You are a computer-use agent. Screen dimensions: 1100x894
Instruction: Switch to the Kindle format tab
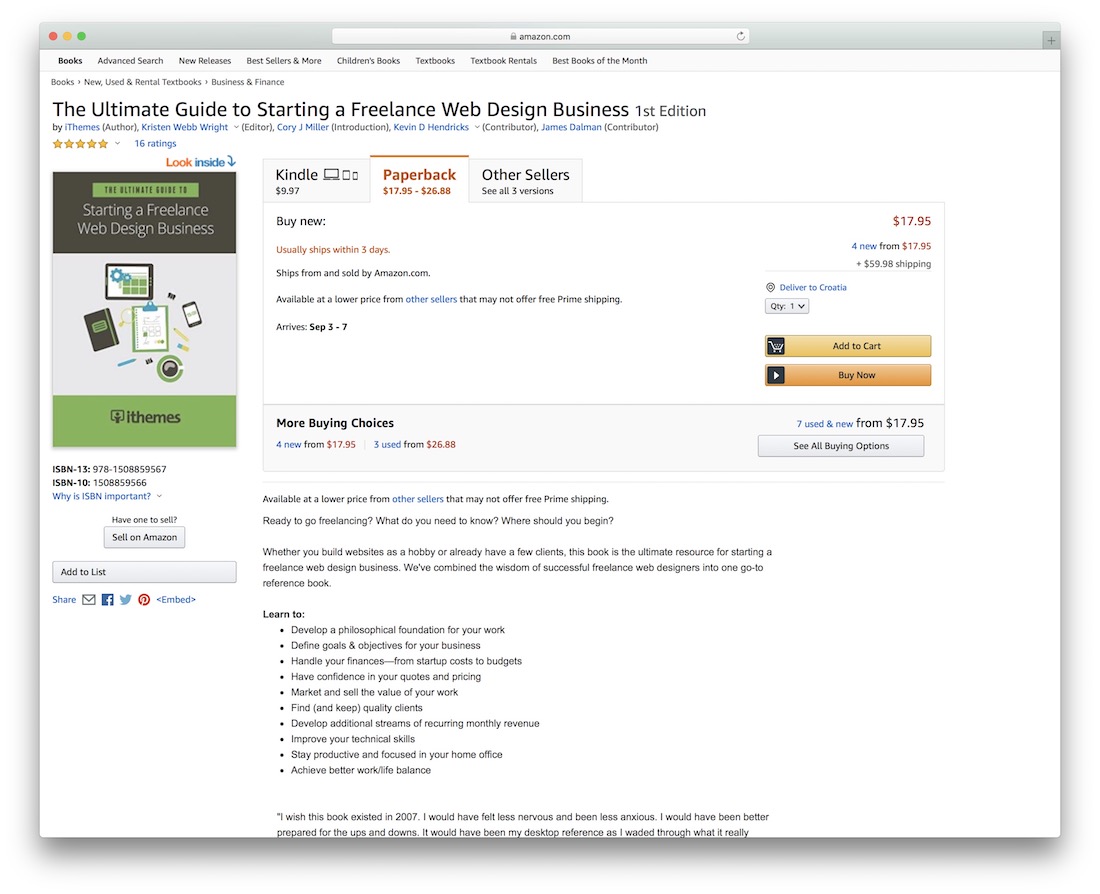click(316, 180)
